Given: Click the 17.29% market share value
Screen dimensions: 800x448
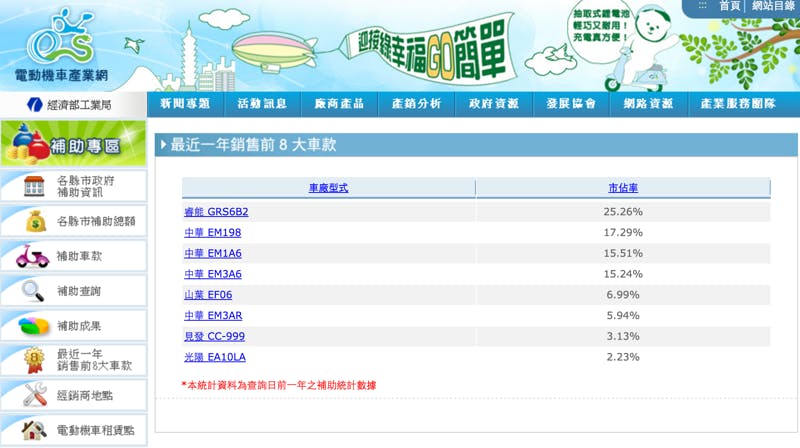Looking at the screenshot, I should point(623,233).
